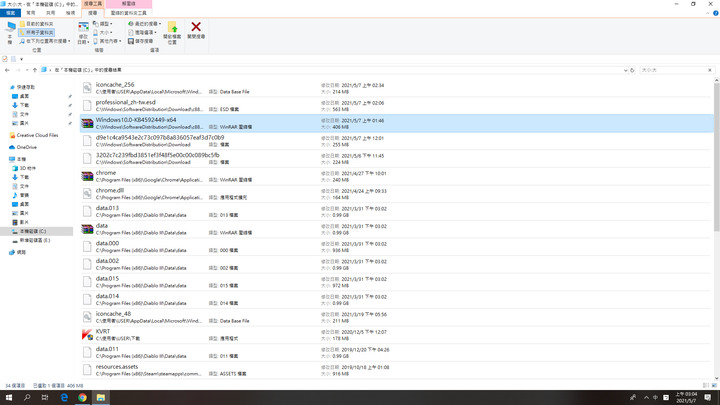Select the data.013 file
This screenshot has height=405, width=720.
(x=397, y=211)
